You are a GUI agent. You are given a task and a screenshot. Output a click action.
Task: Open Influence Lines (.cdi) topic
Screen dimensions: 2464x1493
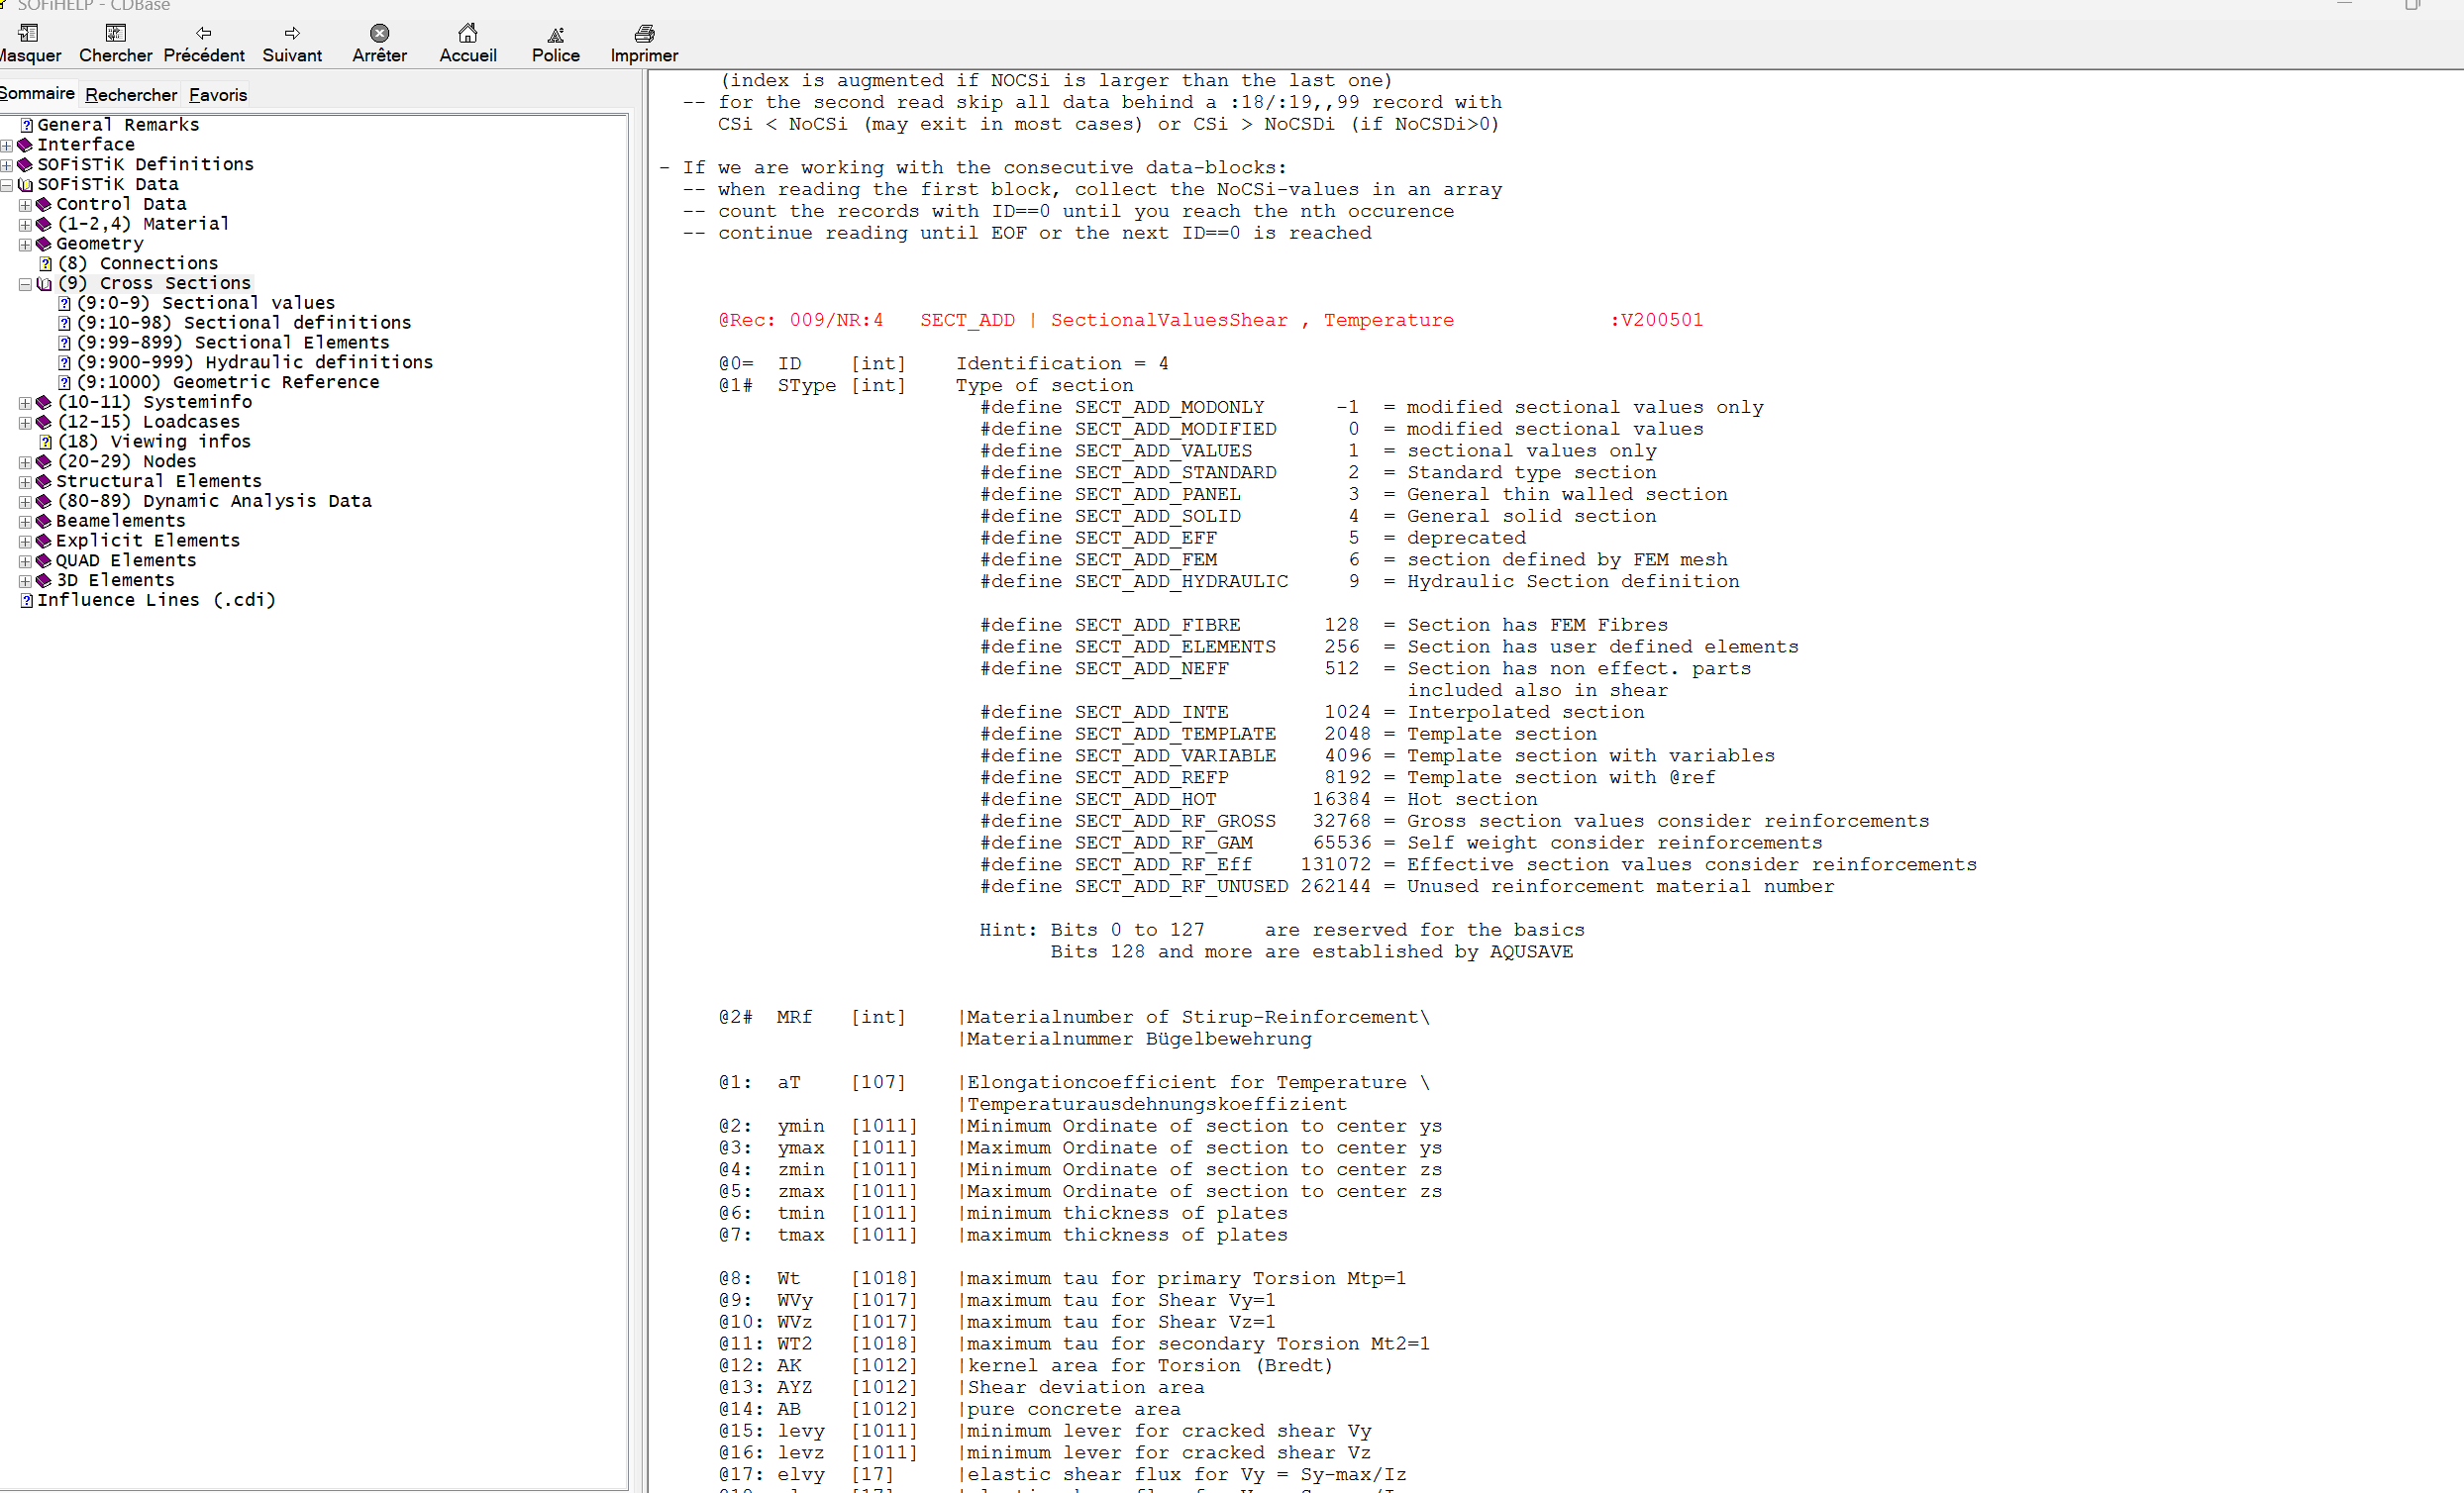click(x=157, y=601)
